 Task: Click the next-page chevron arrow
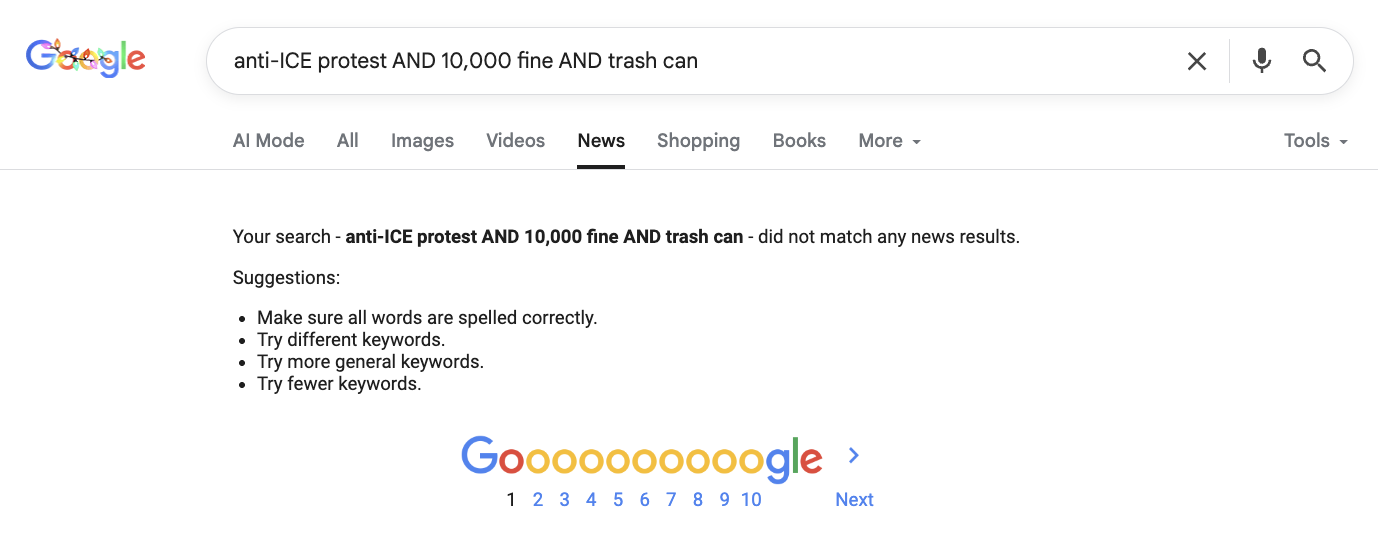click(x=853, y=456)
